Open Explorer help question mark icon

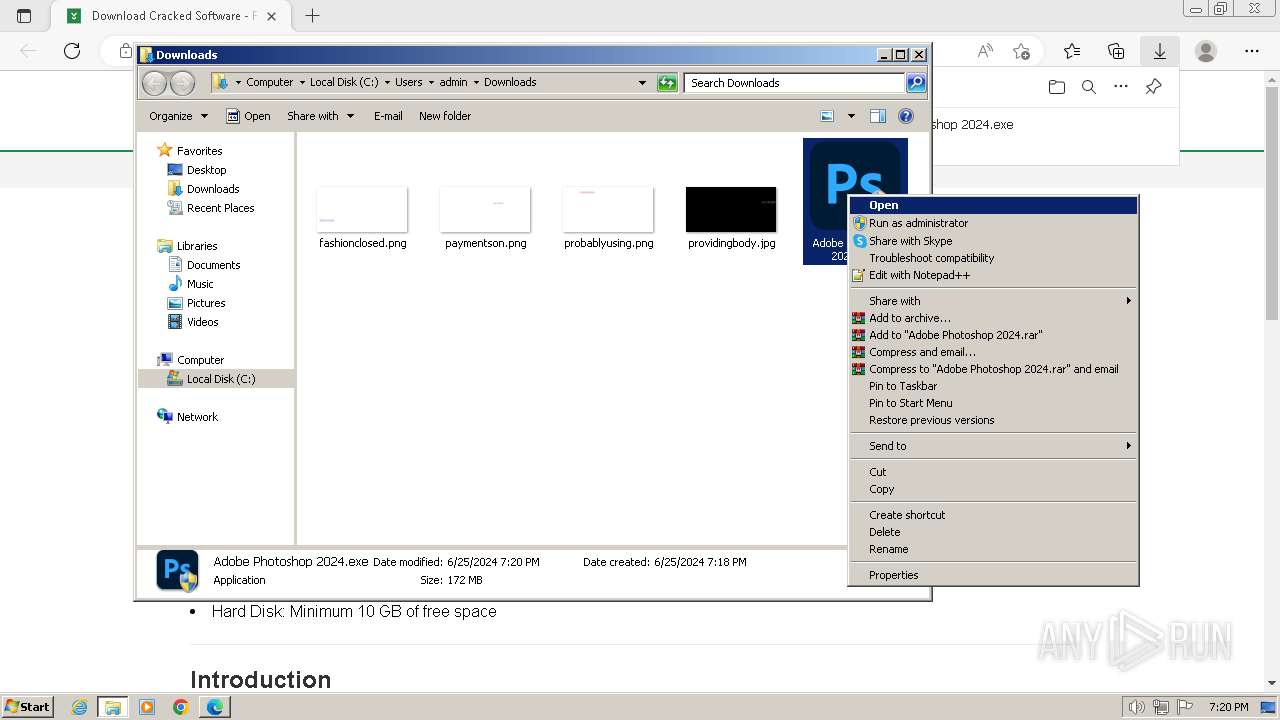pyautogui.click(x=906, y=116)
